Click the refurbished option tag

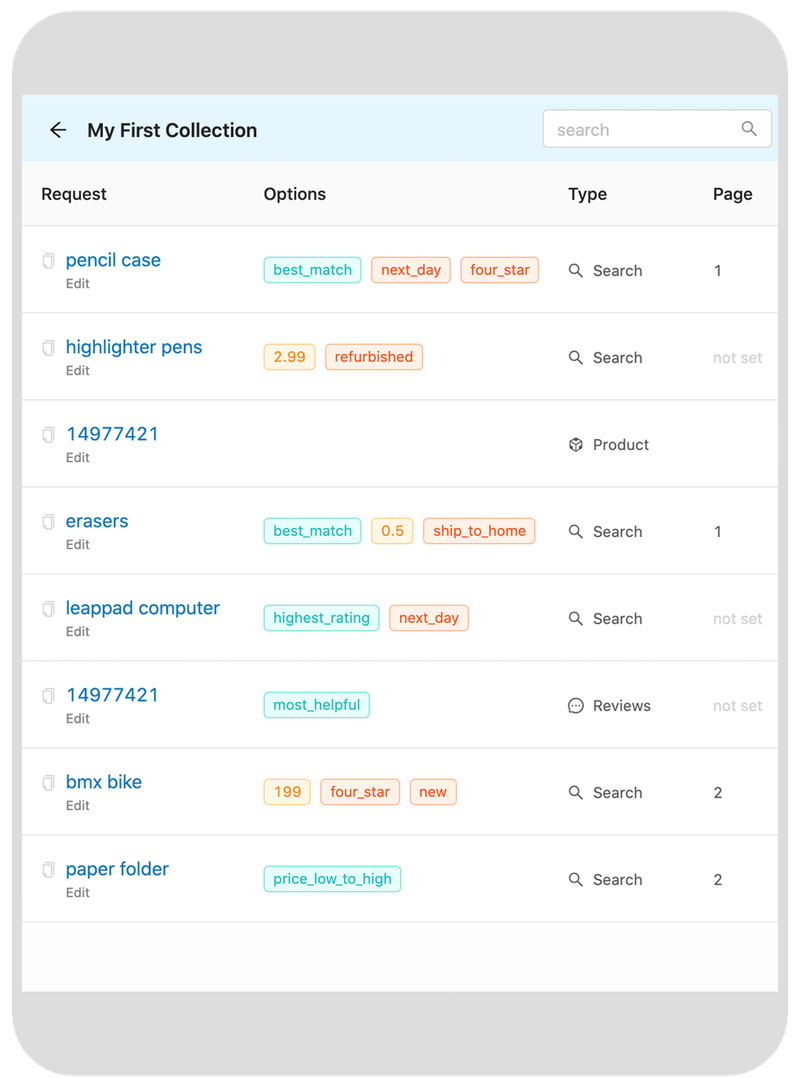tap(374, 357)
